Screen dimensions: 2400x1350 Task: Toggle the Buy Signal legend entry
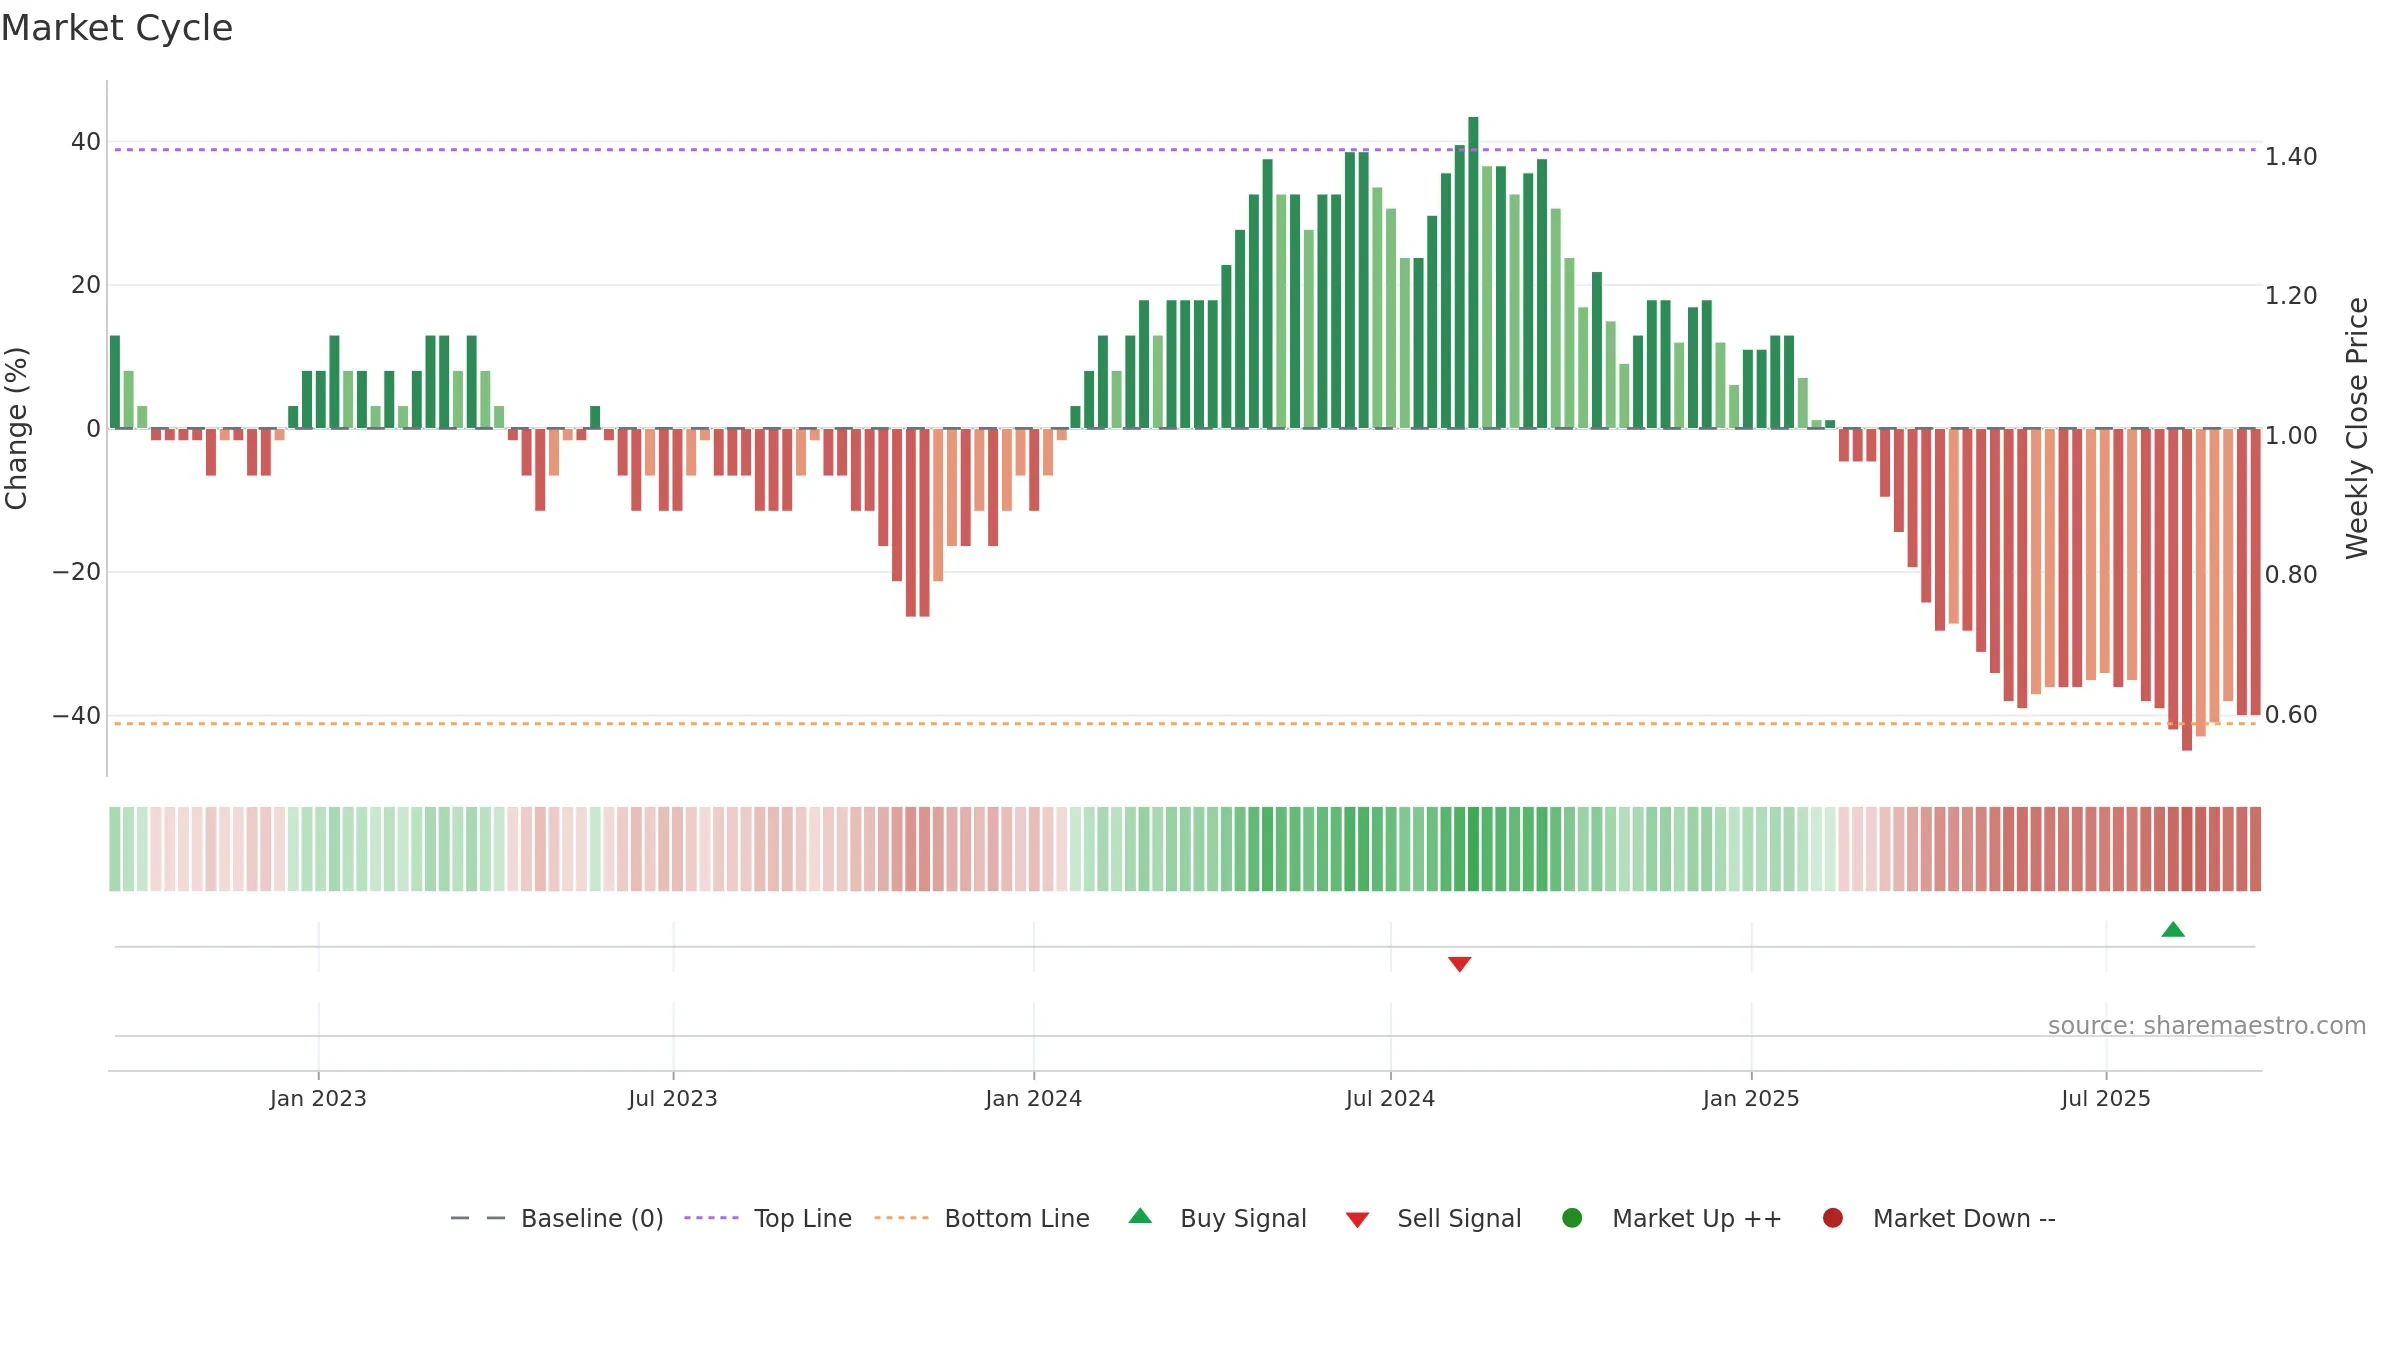(1217, 1218)
